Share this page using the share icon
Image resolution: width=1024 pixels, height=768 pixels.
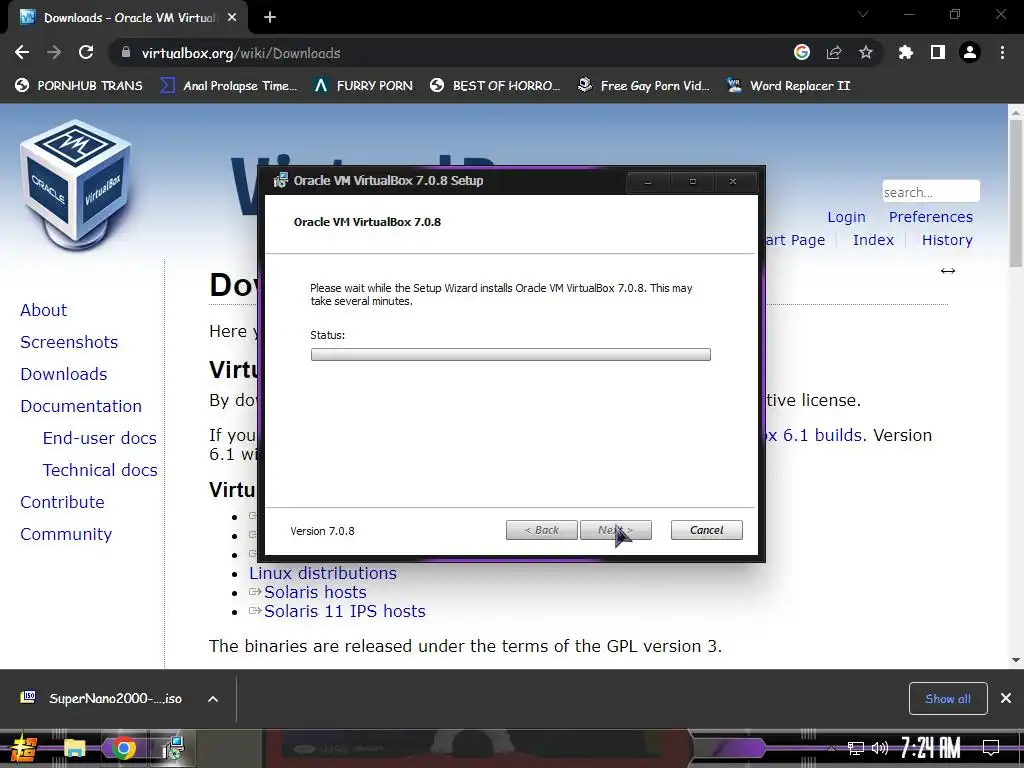(834, 52)
